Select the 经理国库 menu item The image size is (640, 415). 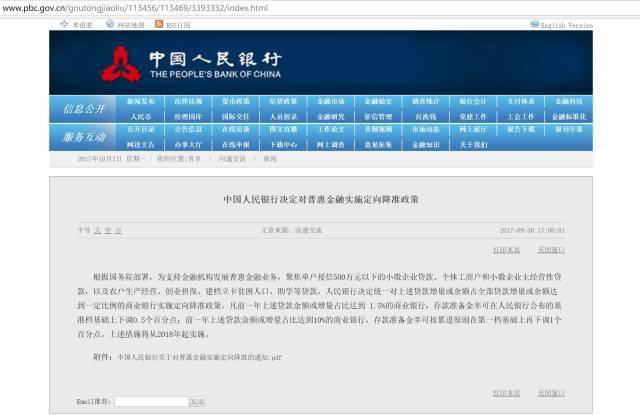pyautogui.click(x=188, y=117)
